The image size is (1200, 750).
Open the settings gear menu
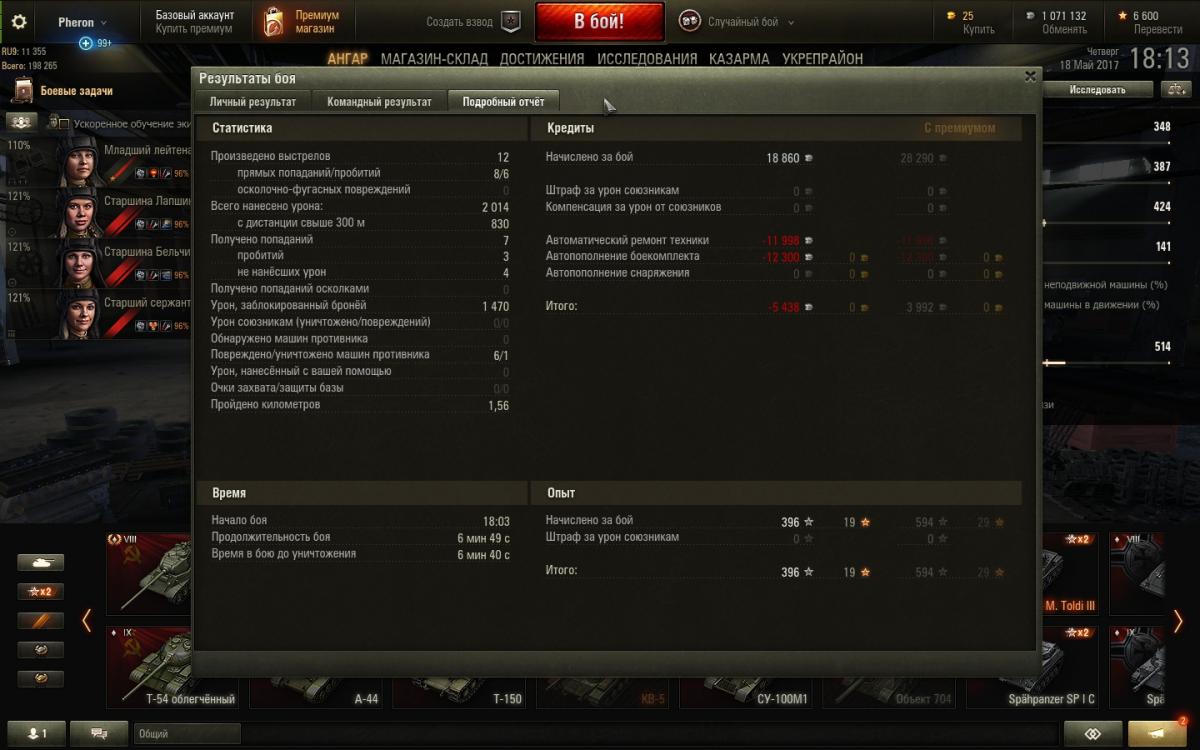(18, 22)
